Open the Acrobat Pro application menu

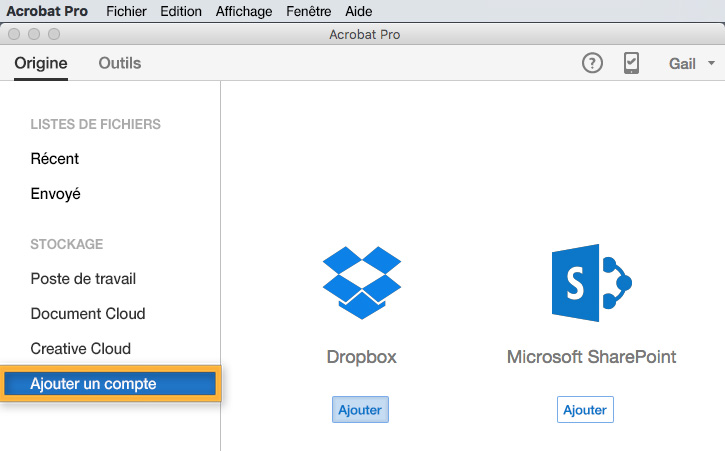point(47,11)
